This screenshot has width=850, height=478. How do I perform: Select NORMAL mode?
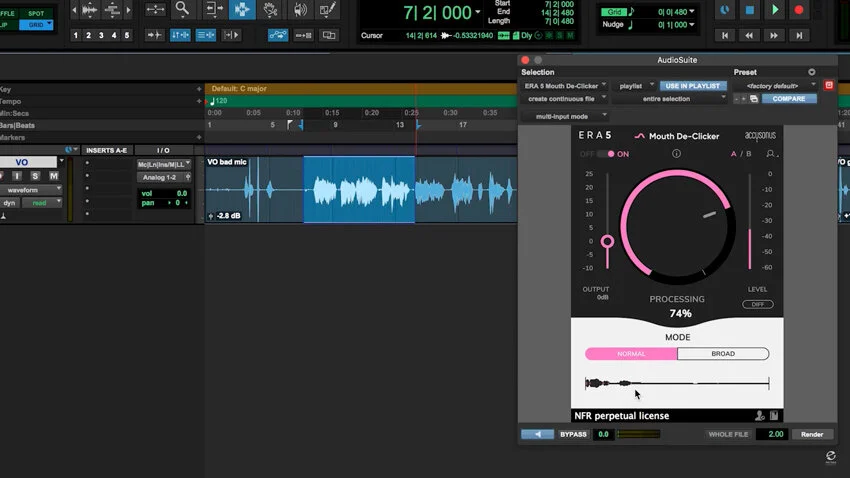pos(631,354)
